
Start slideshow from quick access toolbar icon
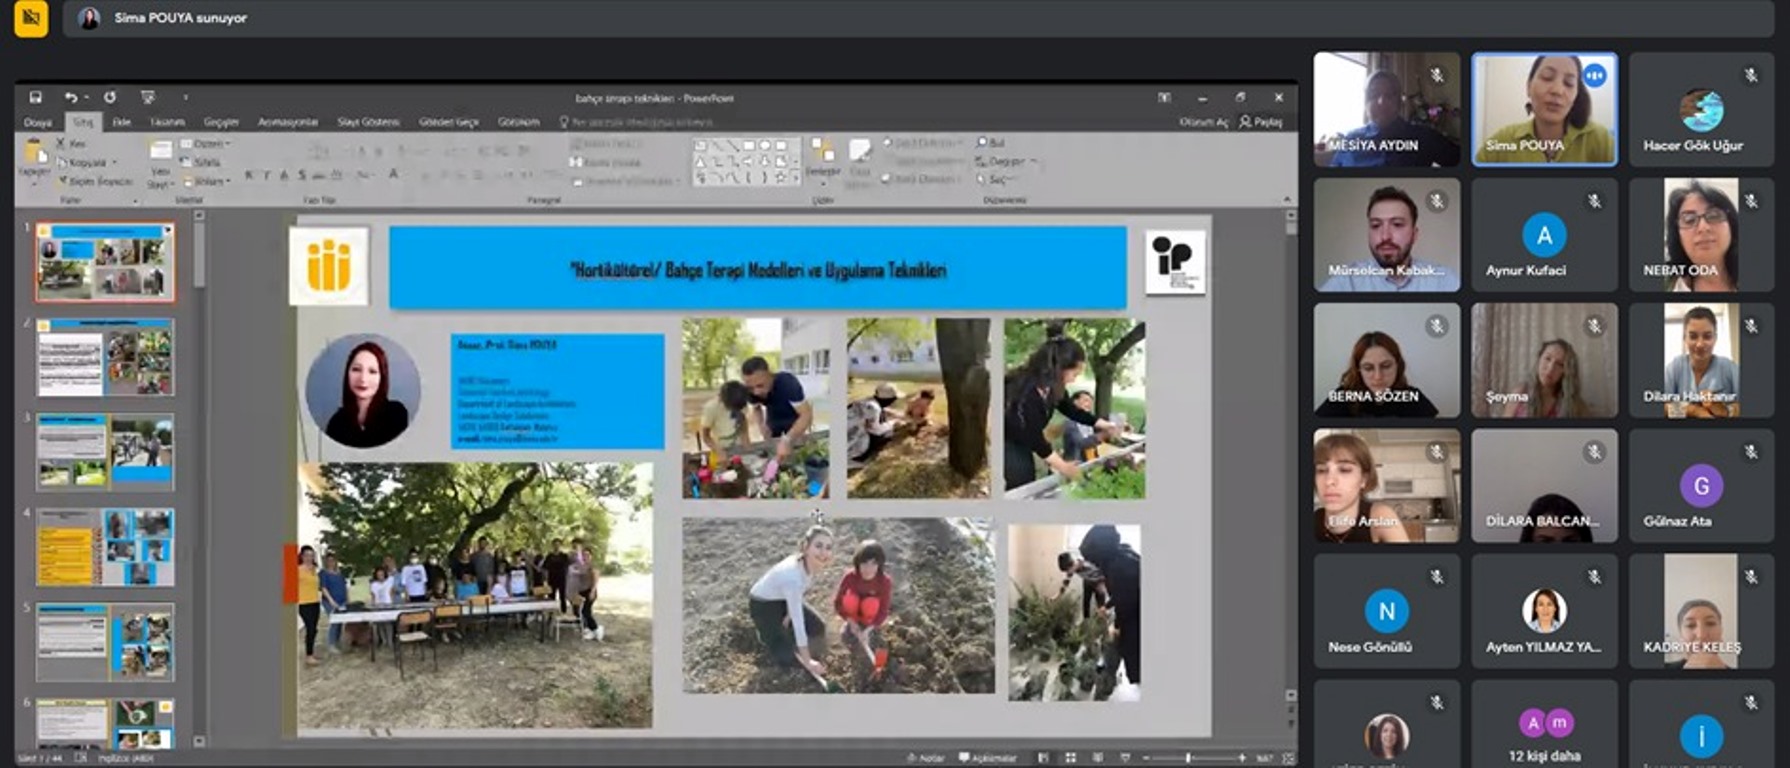click(148, 97)
